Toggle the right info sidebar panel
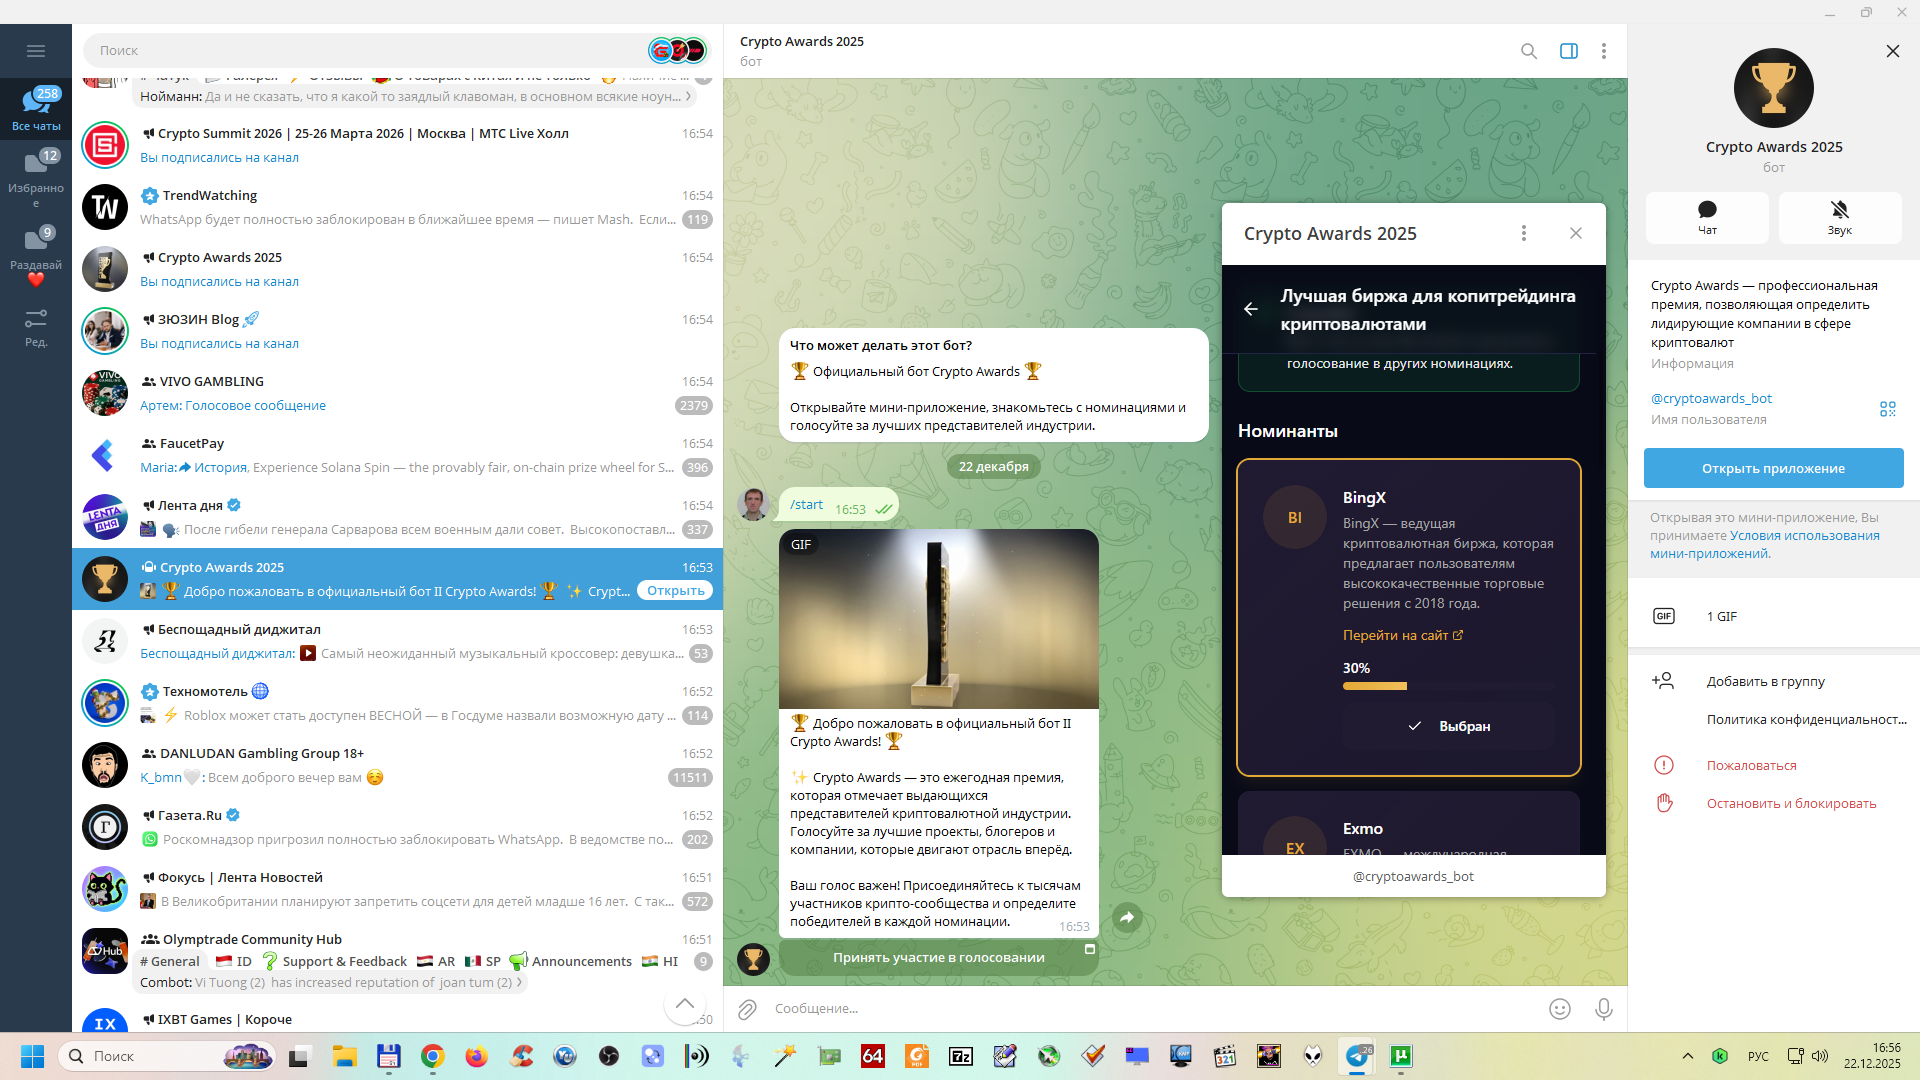The image size is (1920, 1080). click(1568, 51)
